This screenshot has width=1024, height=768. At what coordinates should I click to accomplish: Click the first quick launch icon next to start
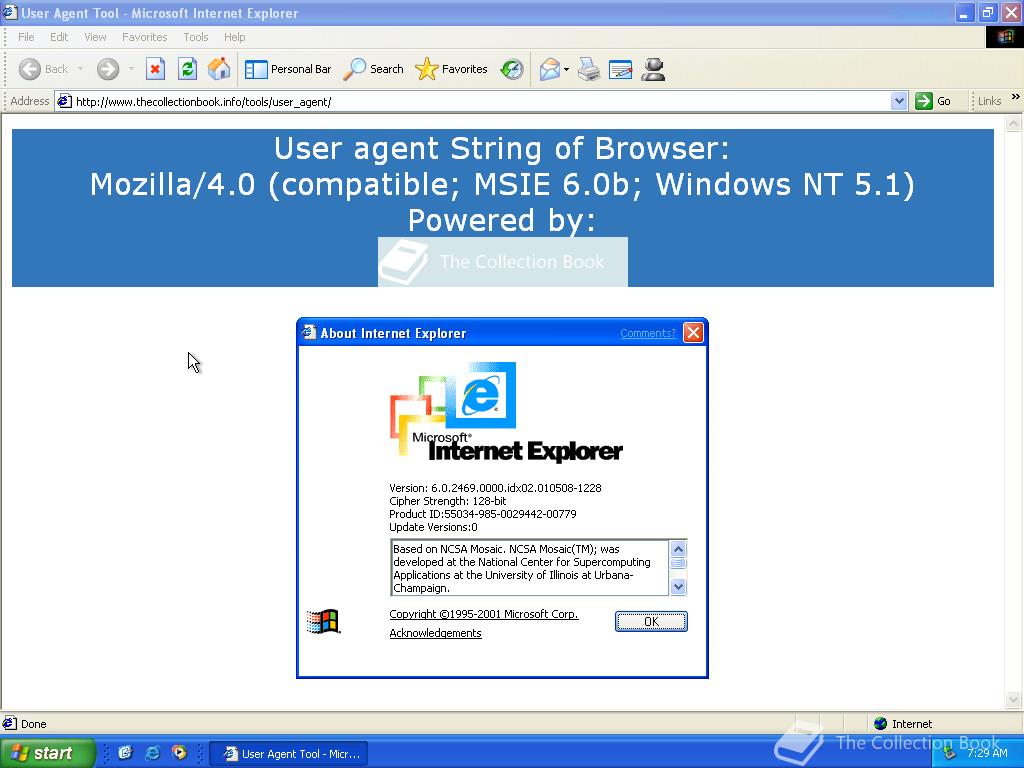(x=125, y=753)
